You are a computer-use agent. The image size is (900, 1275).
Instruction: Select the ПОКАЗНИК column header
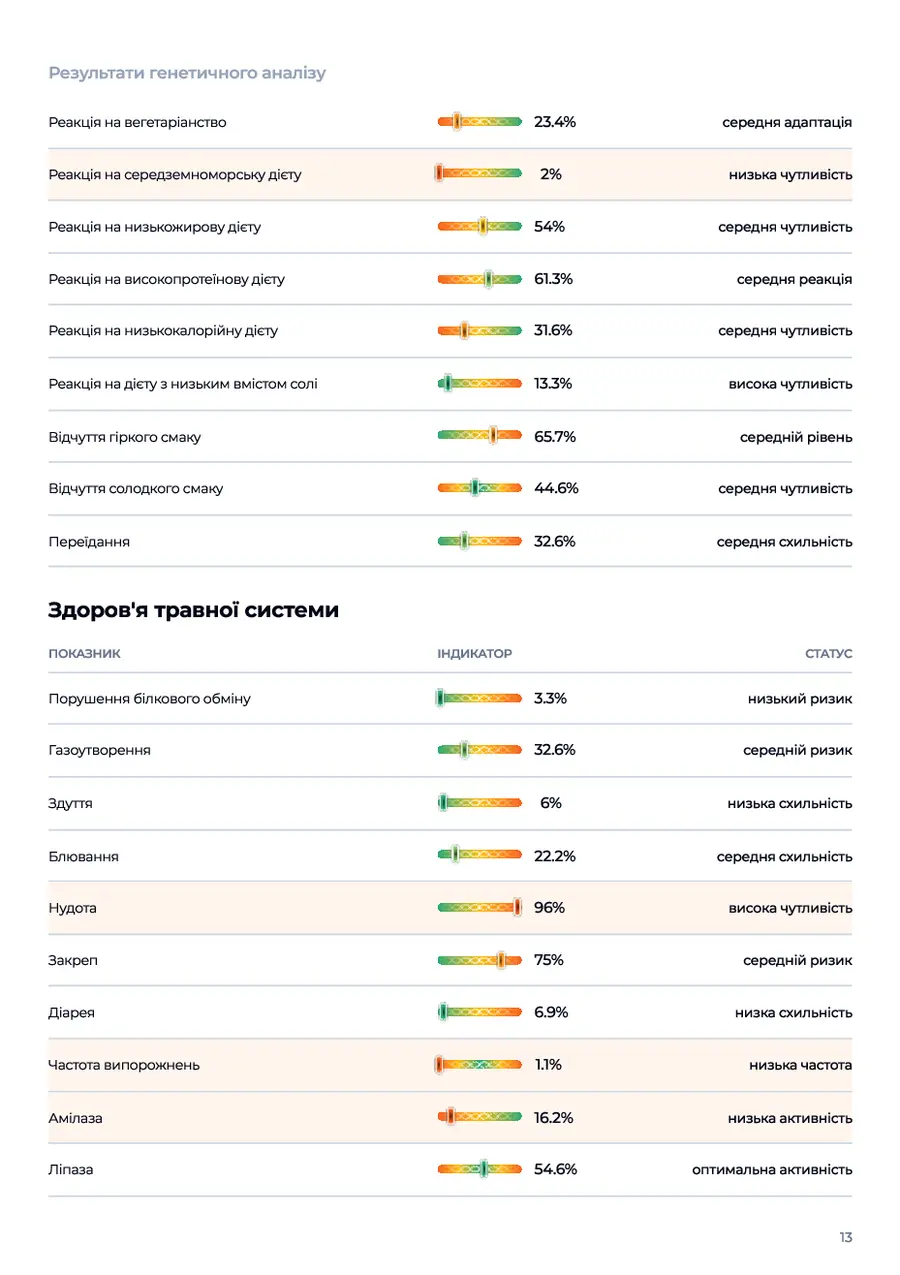pos(84,653)
